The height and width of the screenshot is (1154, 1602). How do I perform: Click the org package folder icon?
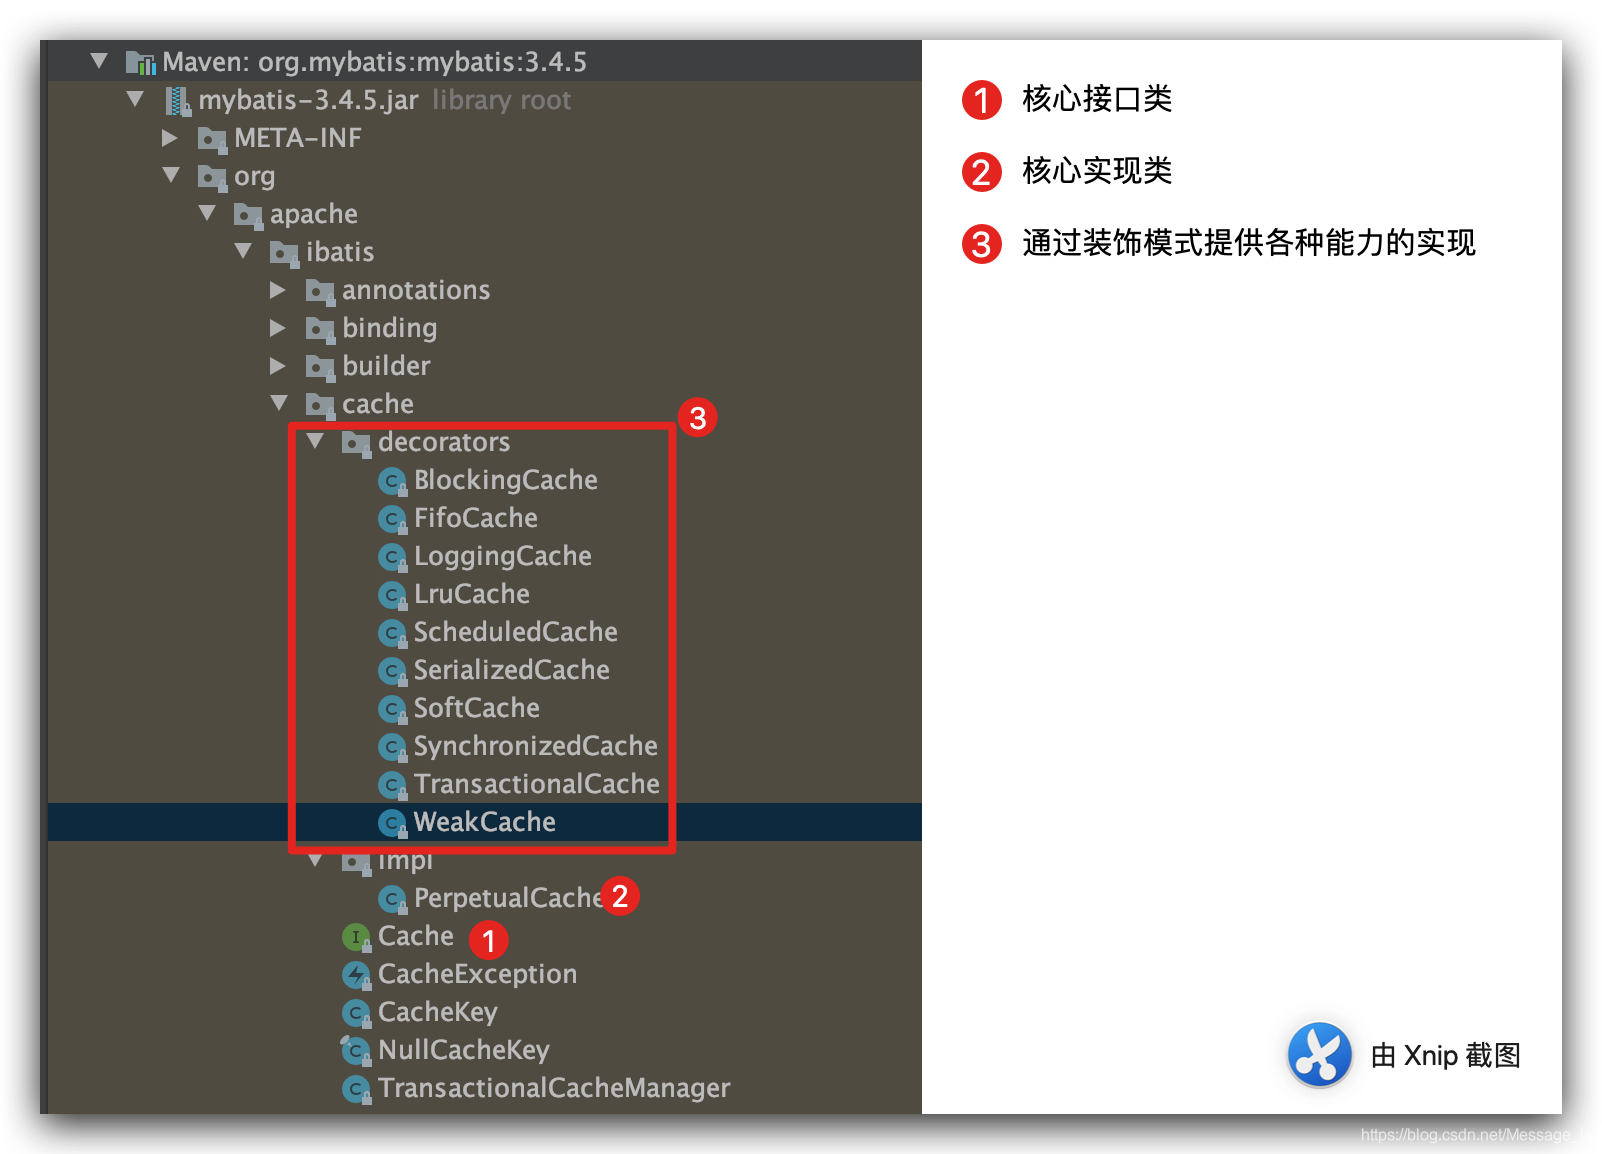click(212, 177)
